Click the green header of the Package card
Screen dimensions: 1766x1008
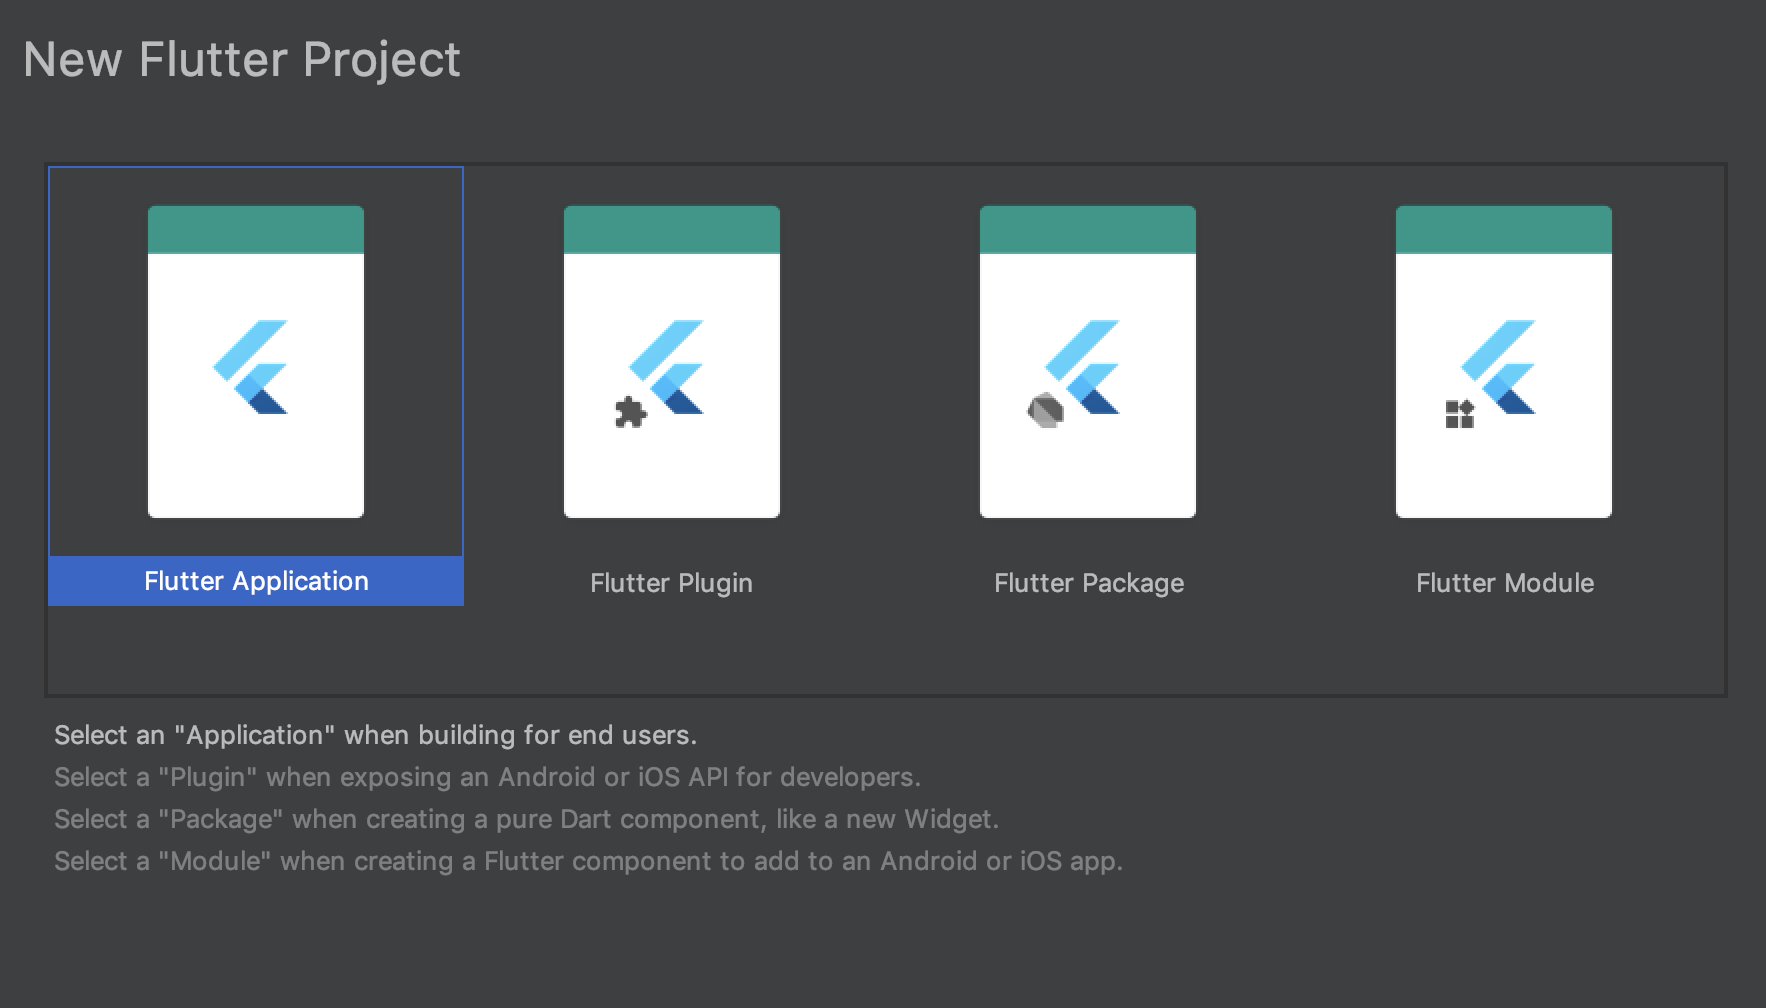(1088, 230)
